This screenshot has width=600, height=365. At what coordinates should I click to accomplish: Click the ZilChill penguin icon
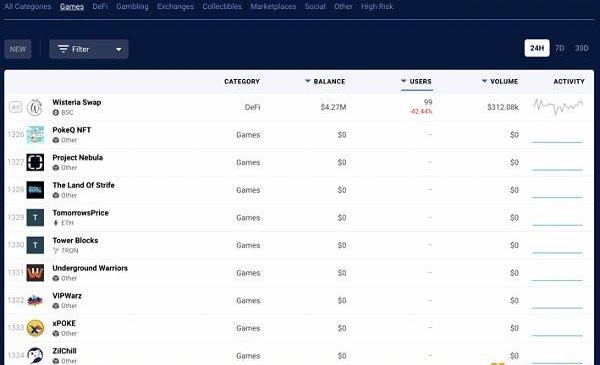(x=35, y=355)
